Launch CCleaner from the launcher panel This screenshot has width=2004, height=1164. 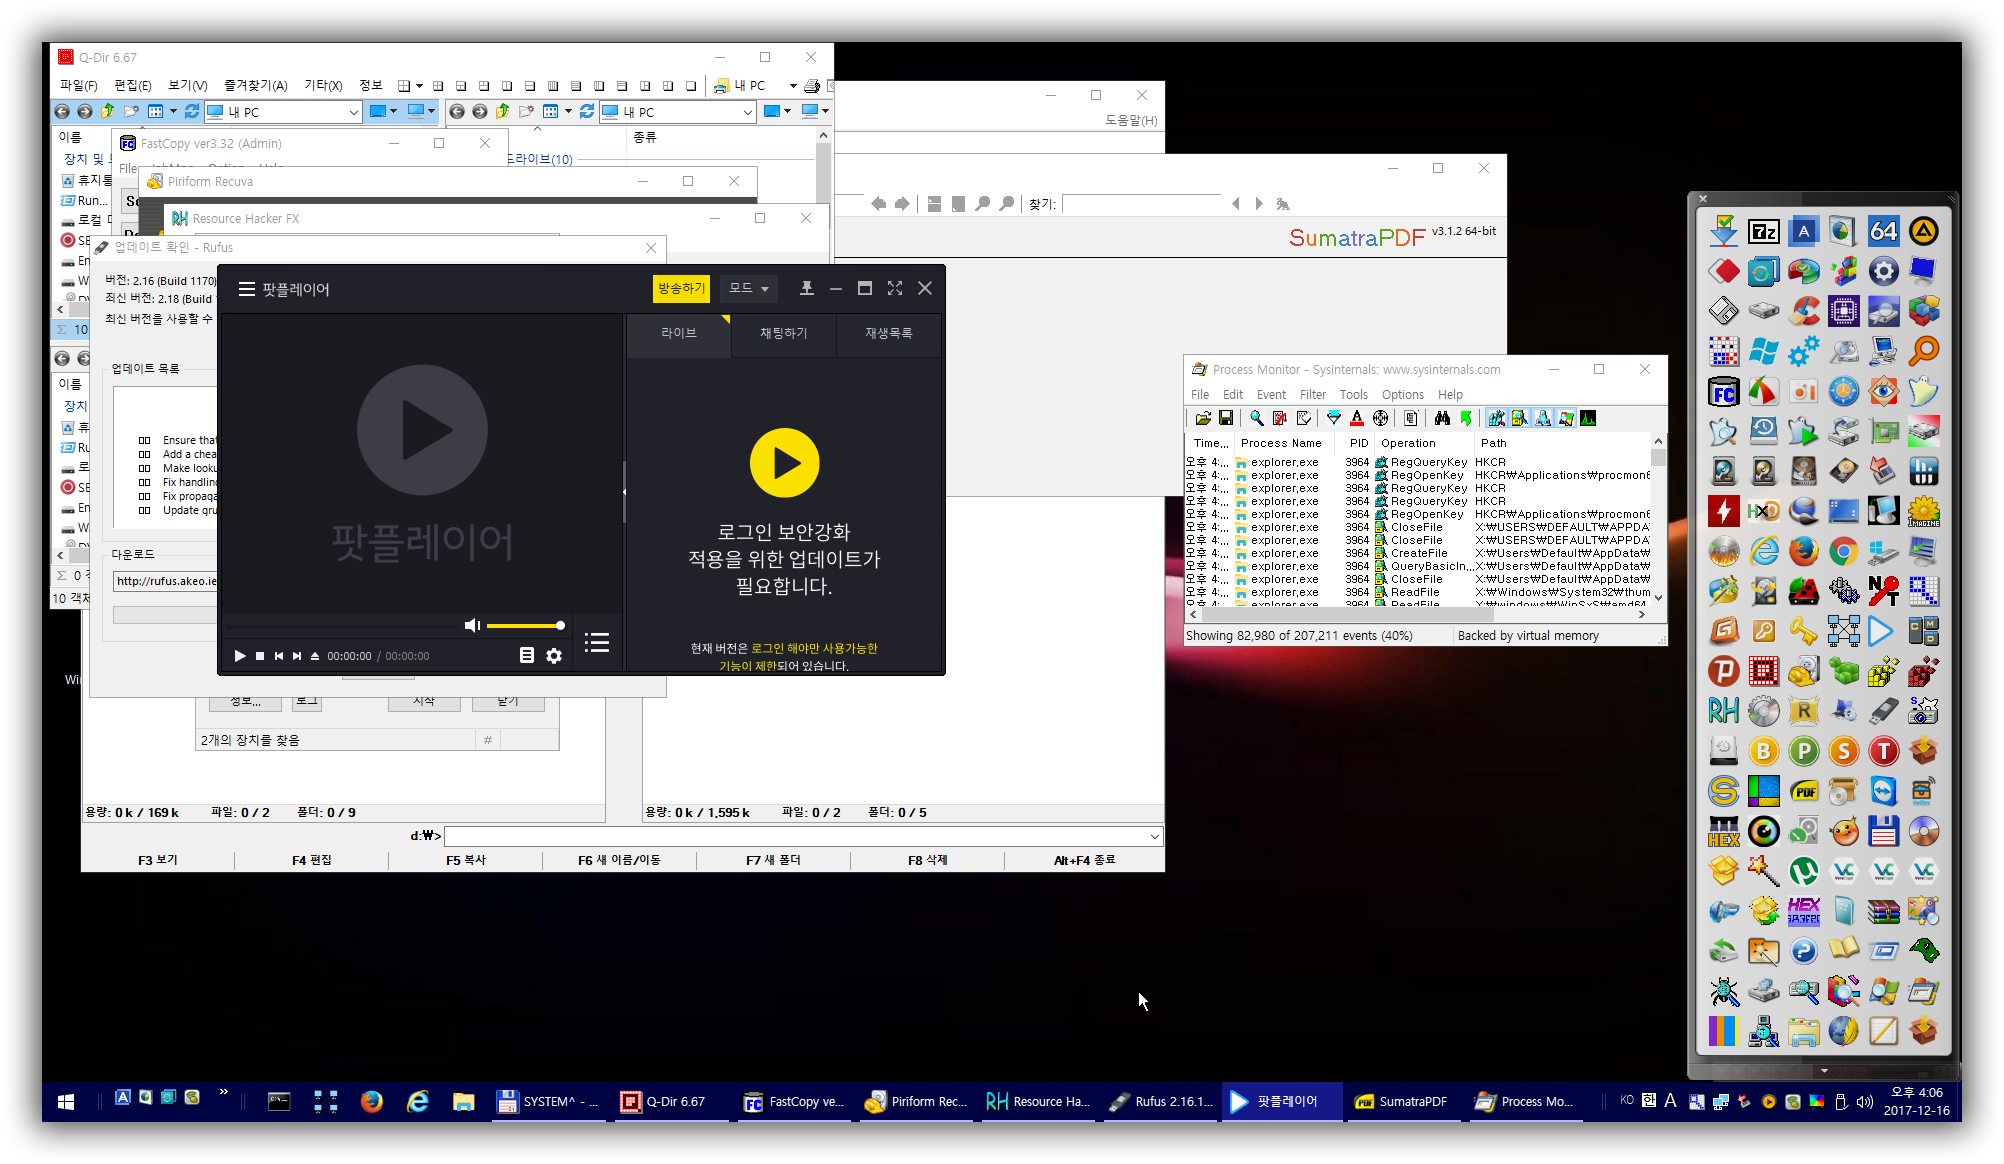(1804, 311)
